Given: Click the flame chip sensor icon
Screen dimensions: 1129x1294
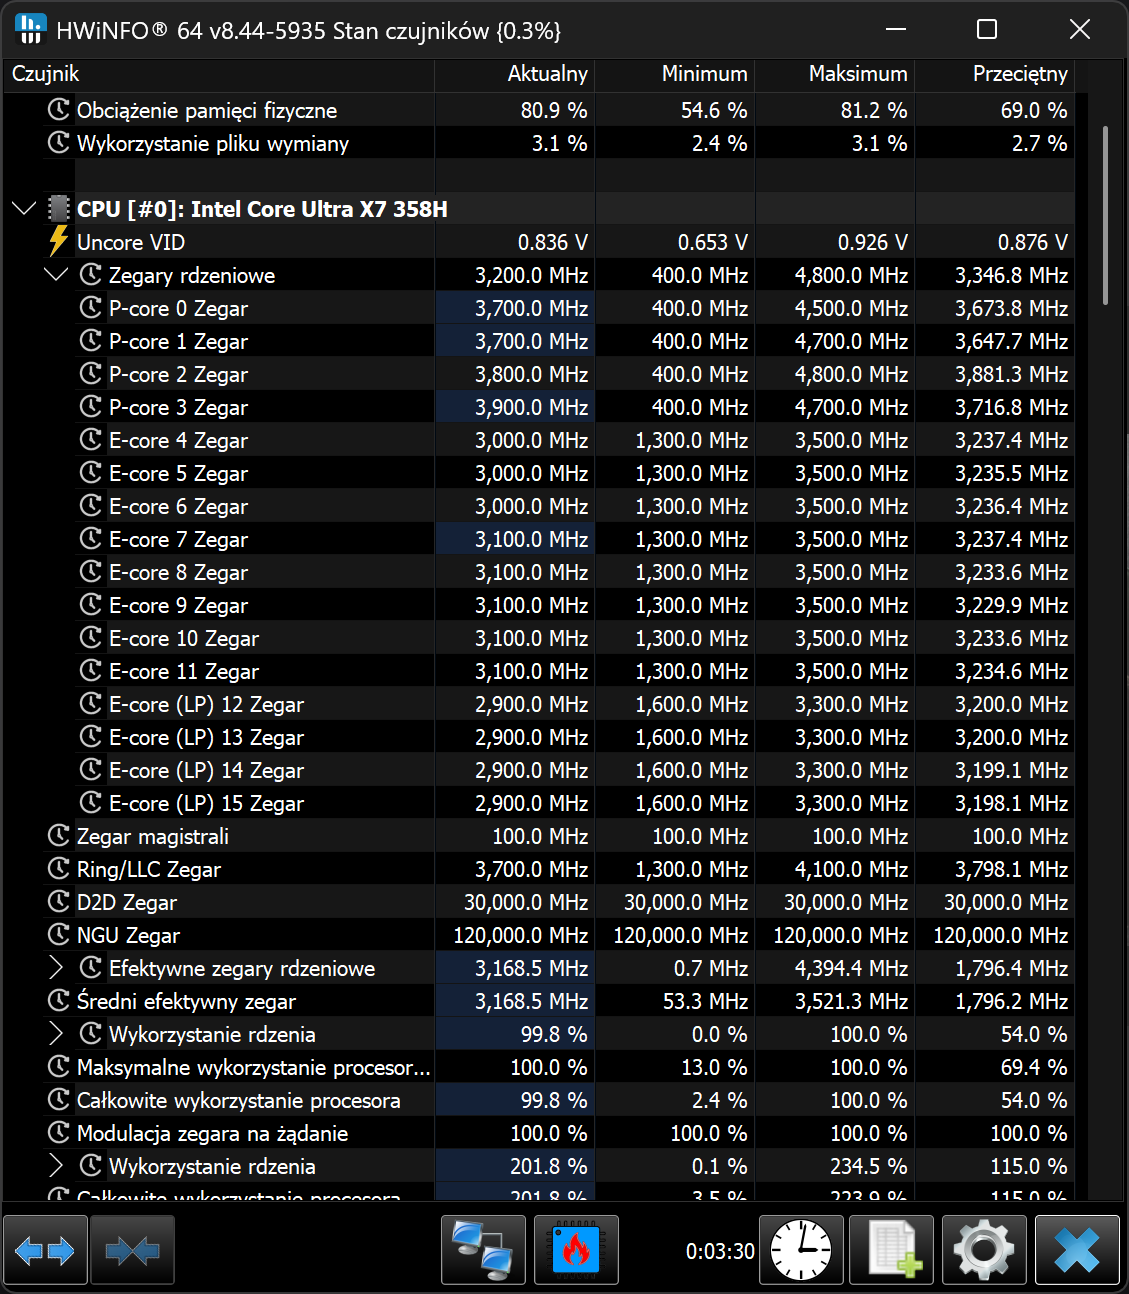Looking at the screenshot, I should [576, 1250].
